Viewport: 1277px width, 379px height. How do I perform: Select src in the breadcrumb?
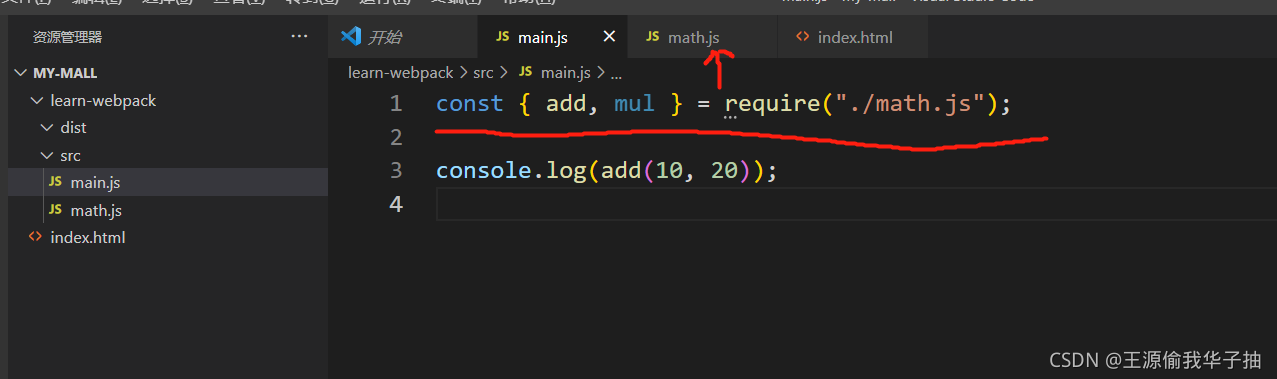pyautogui.click(x=484, y=72)
